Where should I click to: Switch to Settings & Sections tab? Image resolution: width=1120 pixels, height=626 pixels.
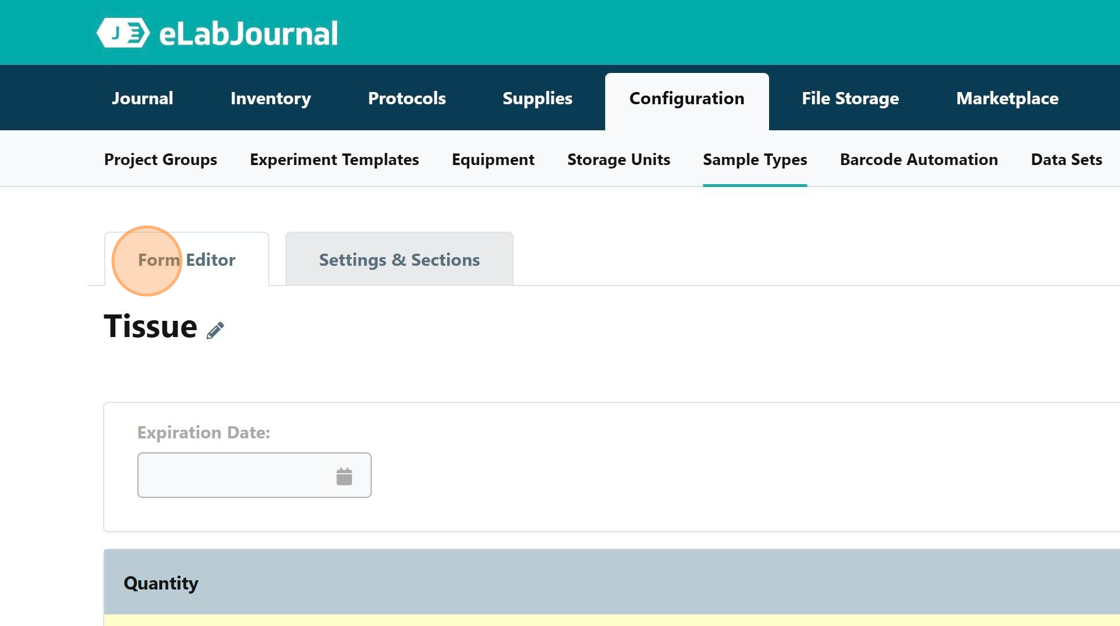click(x=399, y=259)
